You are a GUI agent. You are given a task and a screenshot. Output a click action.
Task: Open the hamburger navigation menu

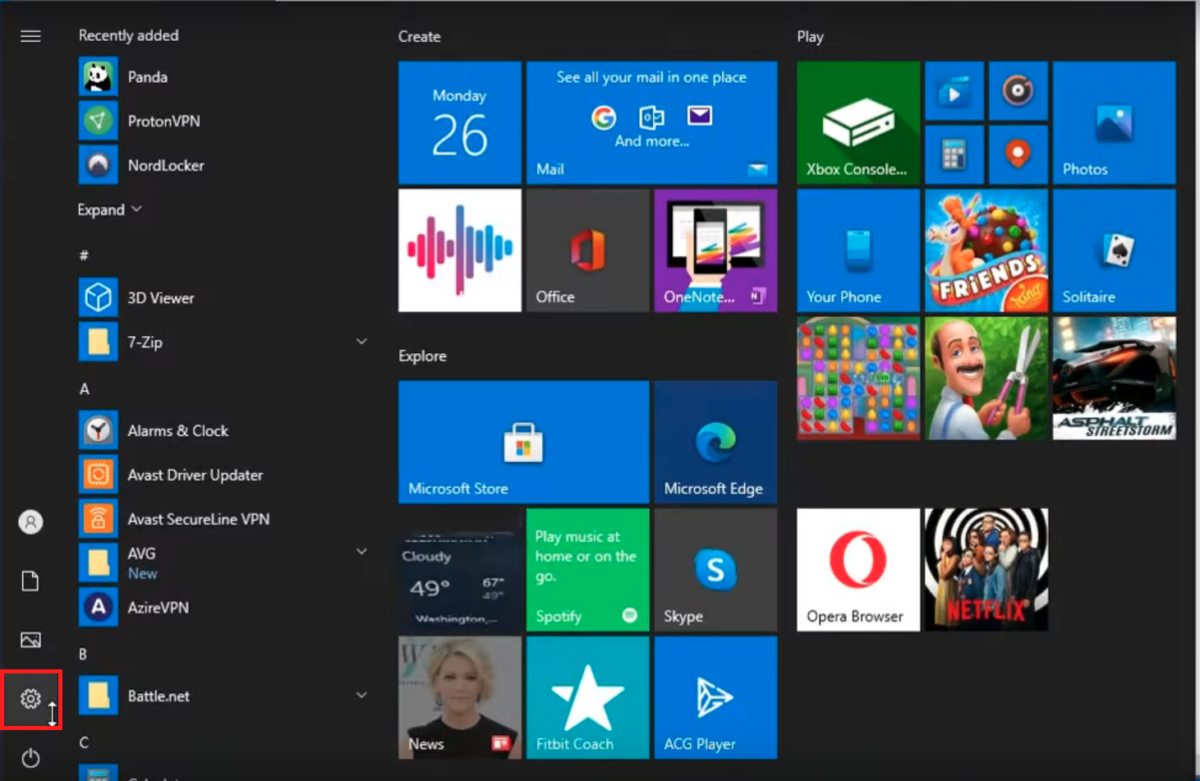(30, 36)
